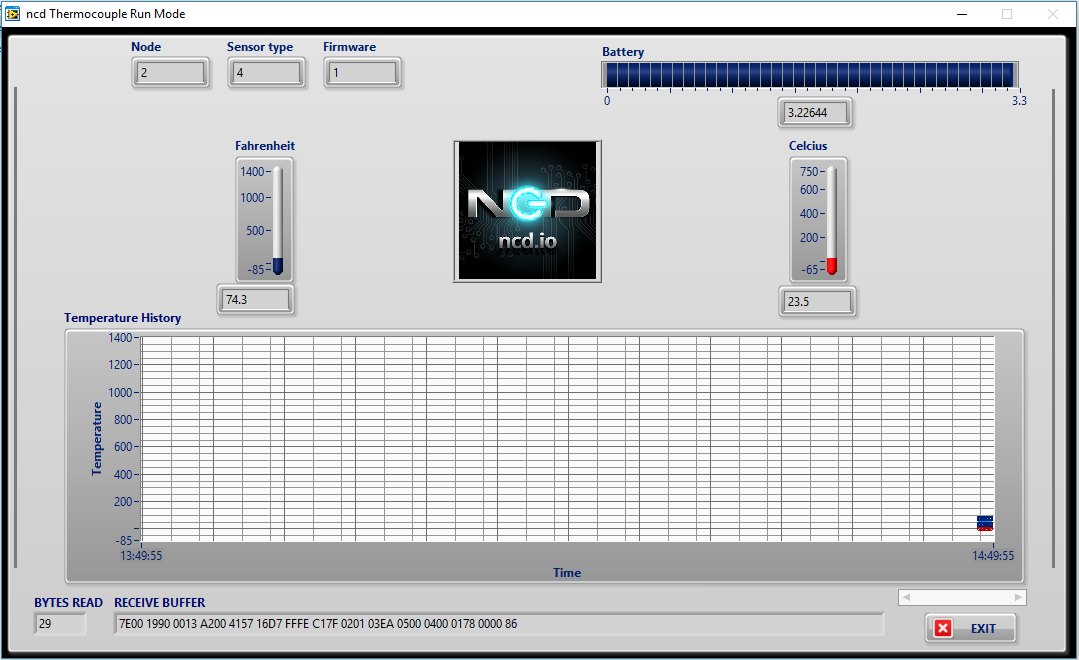The width and height of the screenshot is (1079, 660).
Task: Click the red X icon on EXIT
Action: pos(943,628)
